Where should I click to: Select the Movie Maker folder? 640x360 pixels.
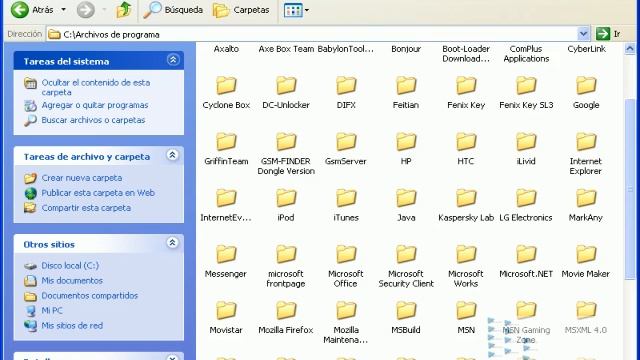pos(586,262)
